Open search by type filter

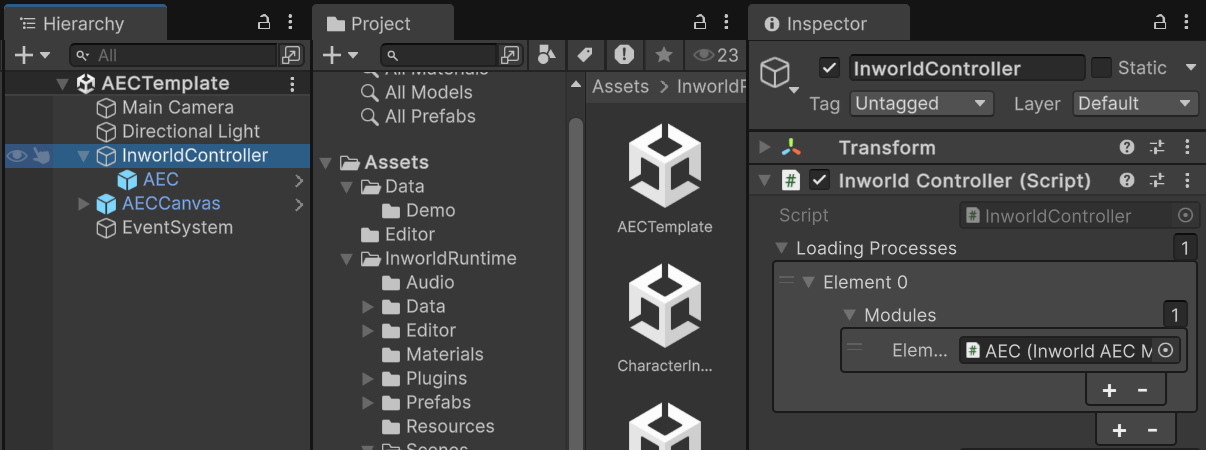547,55
